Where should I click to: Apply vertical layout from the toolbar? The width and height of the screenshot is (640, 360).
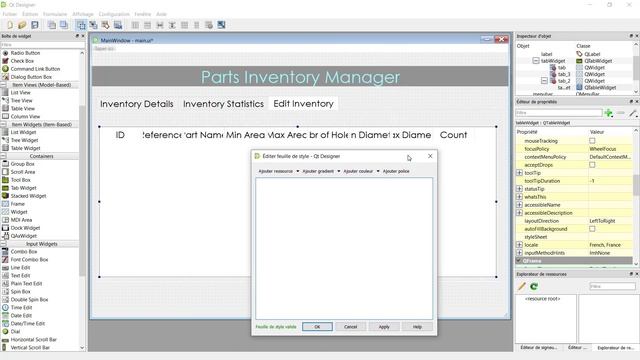tap(147, 25)
